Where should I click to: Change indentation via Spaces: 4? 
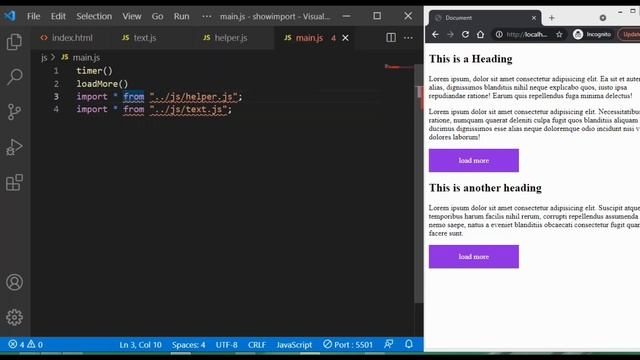(188, 344)
